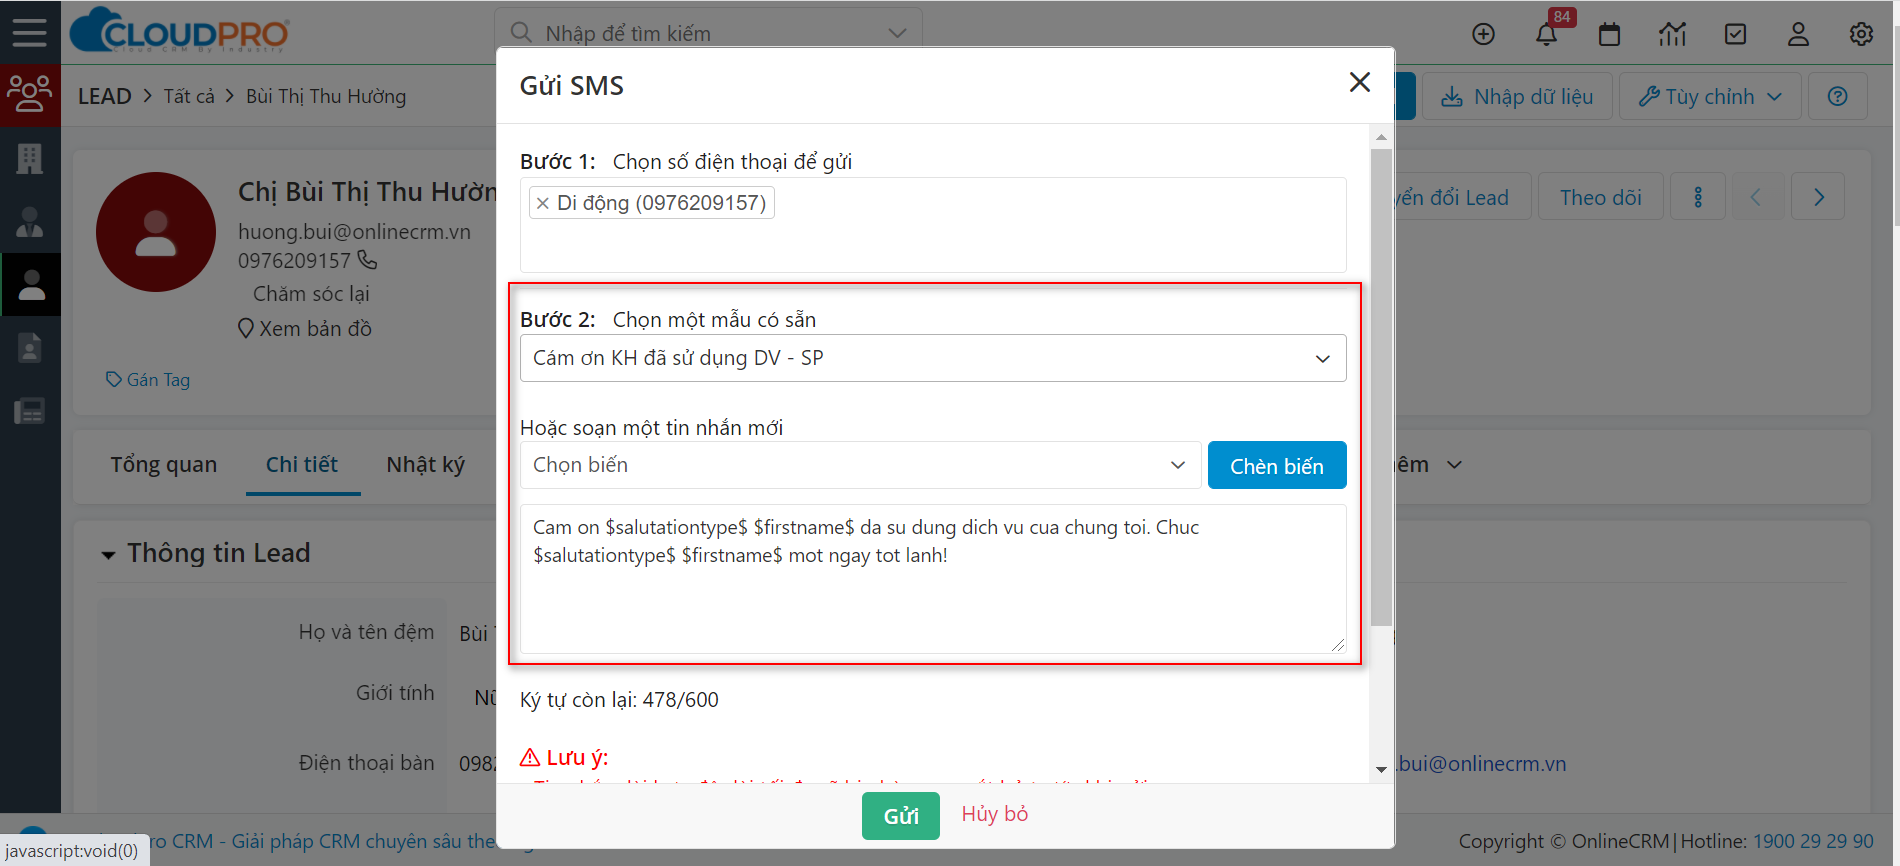Switch to the Chi tiết tab
Screen dimensions: 1900x866
coord(302,464)
